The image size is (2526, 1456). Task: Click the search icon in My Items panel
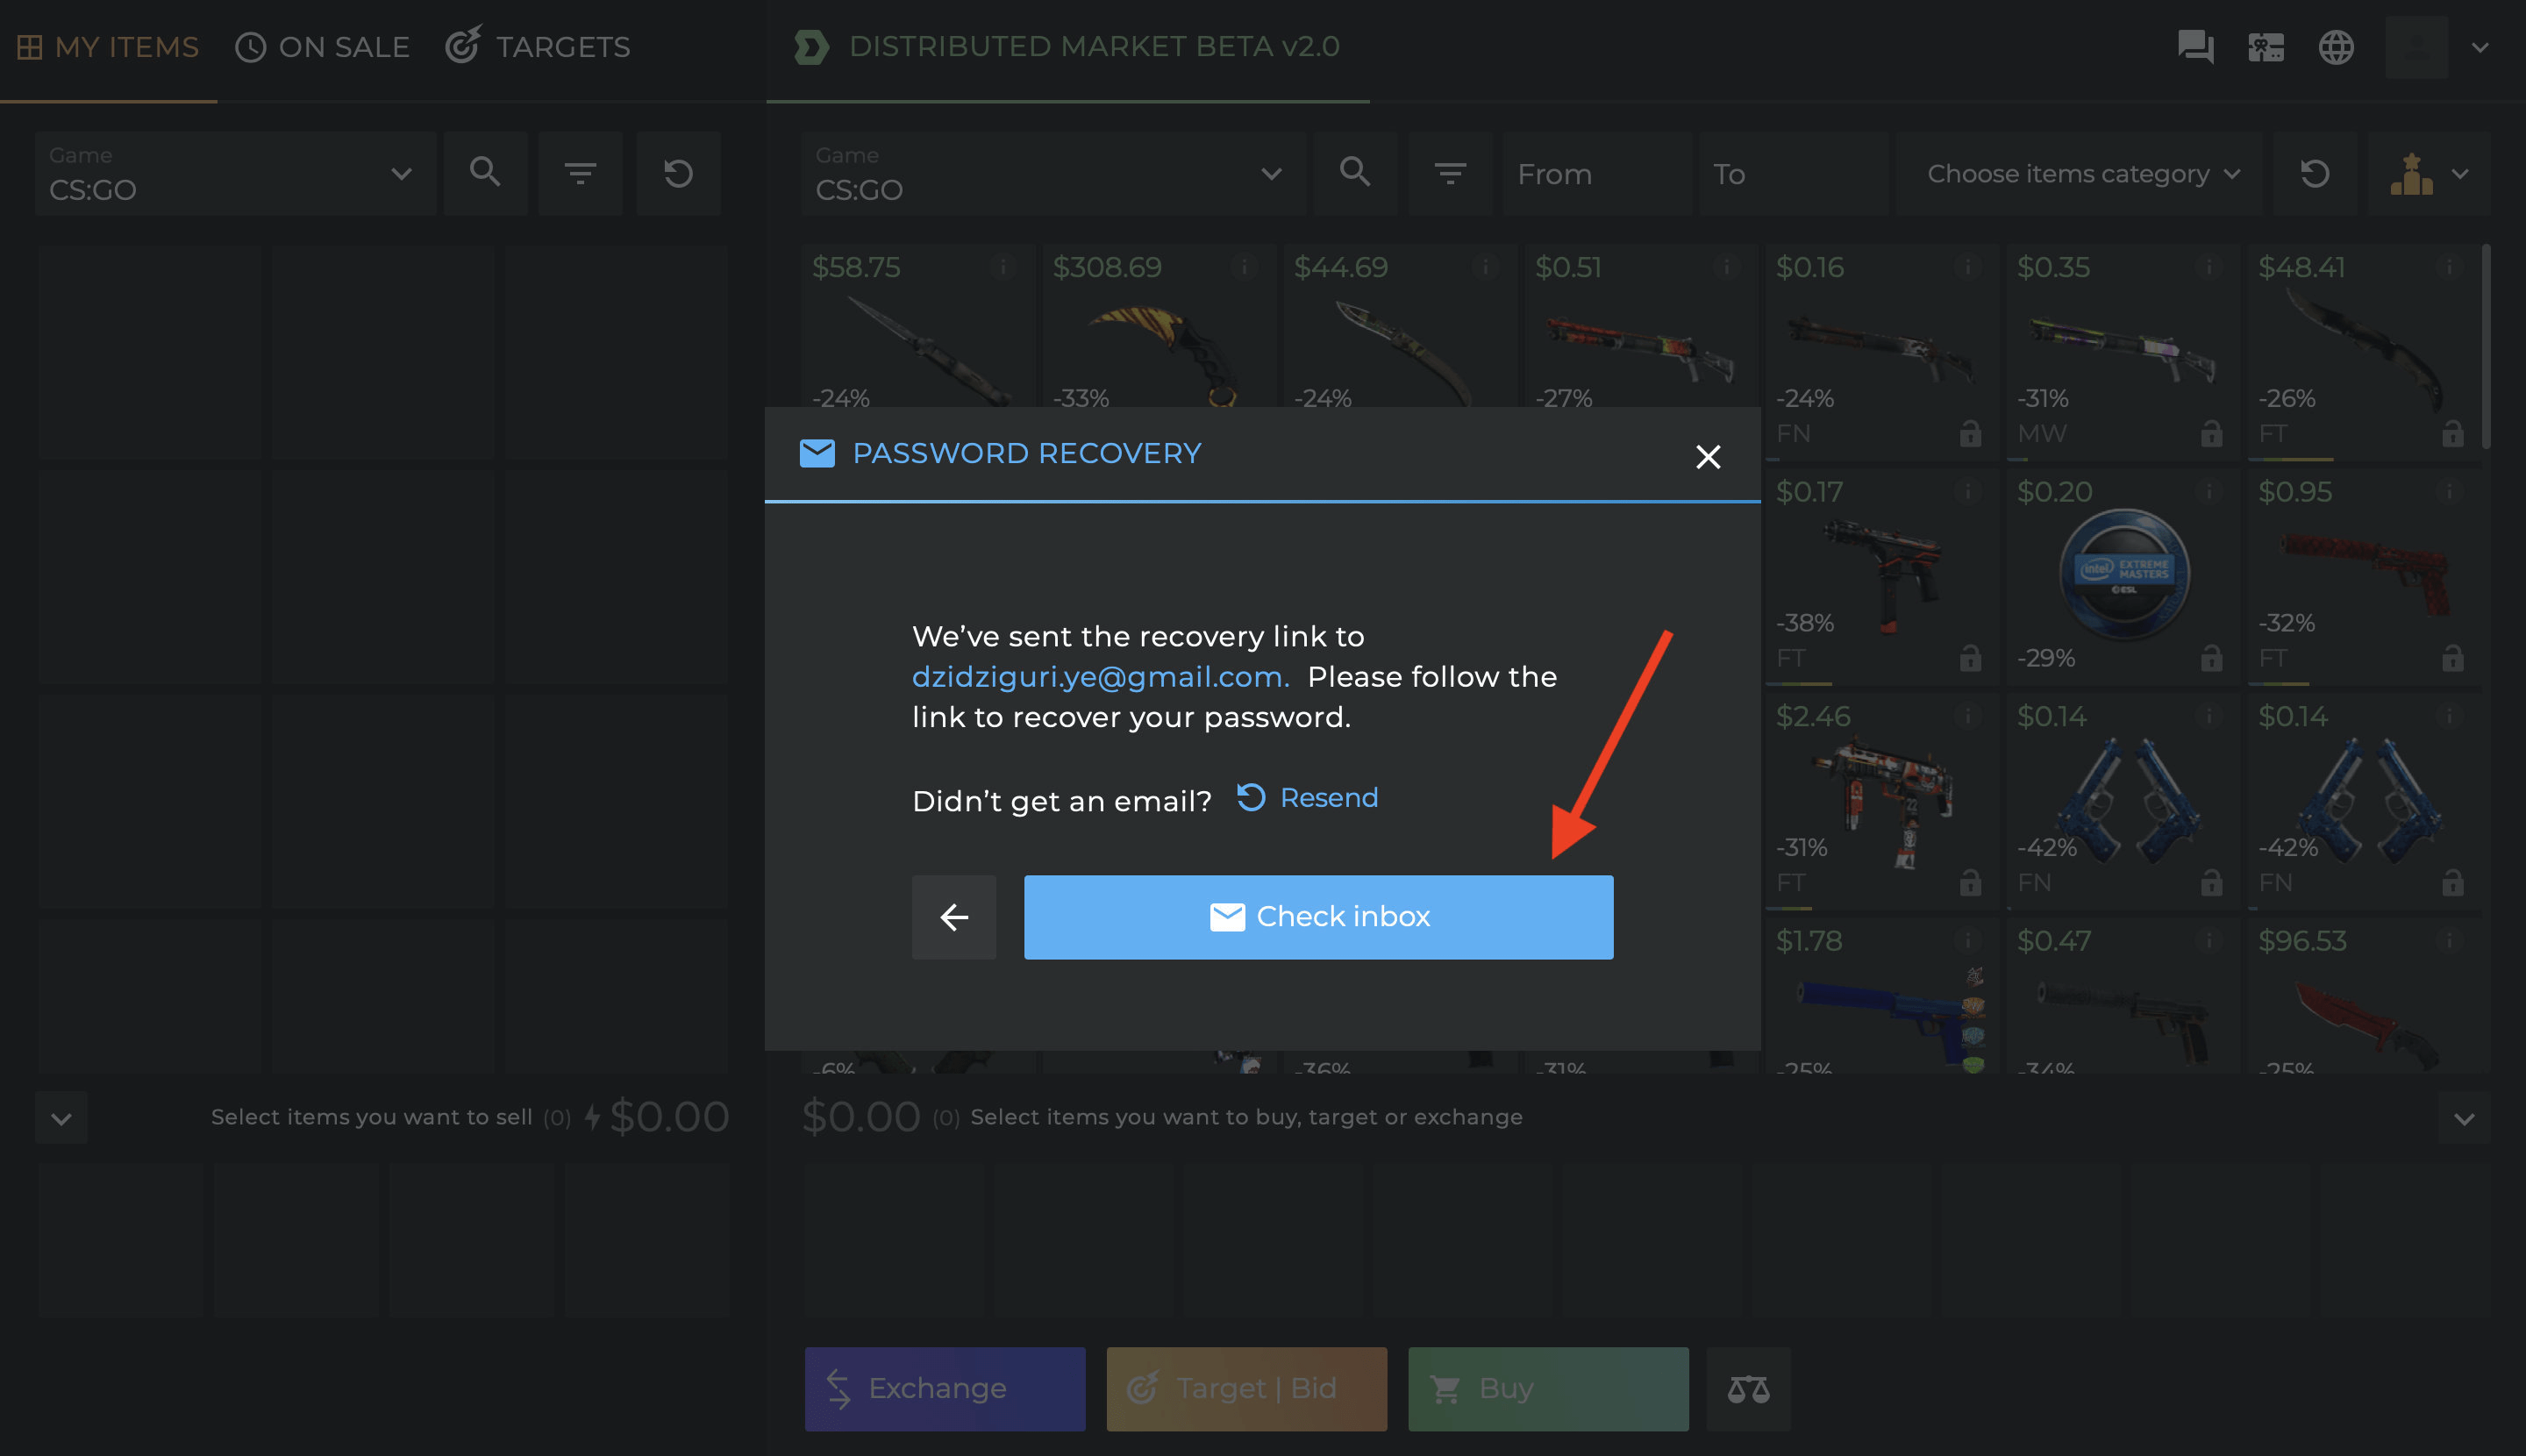point(485,172)
